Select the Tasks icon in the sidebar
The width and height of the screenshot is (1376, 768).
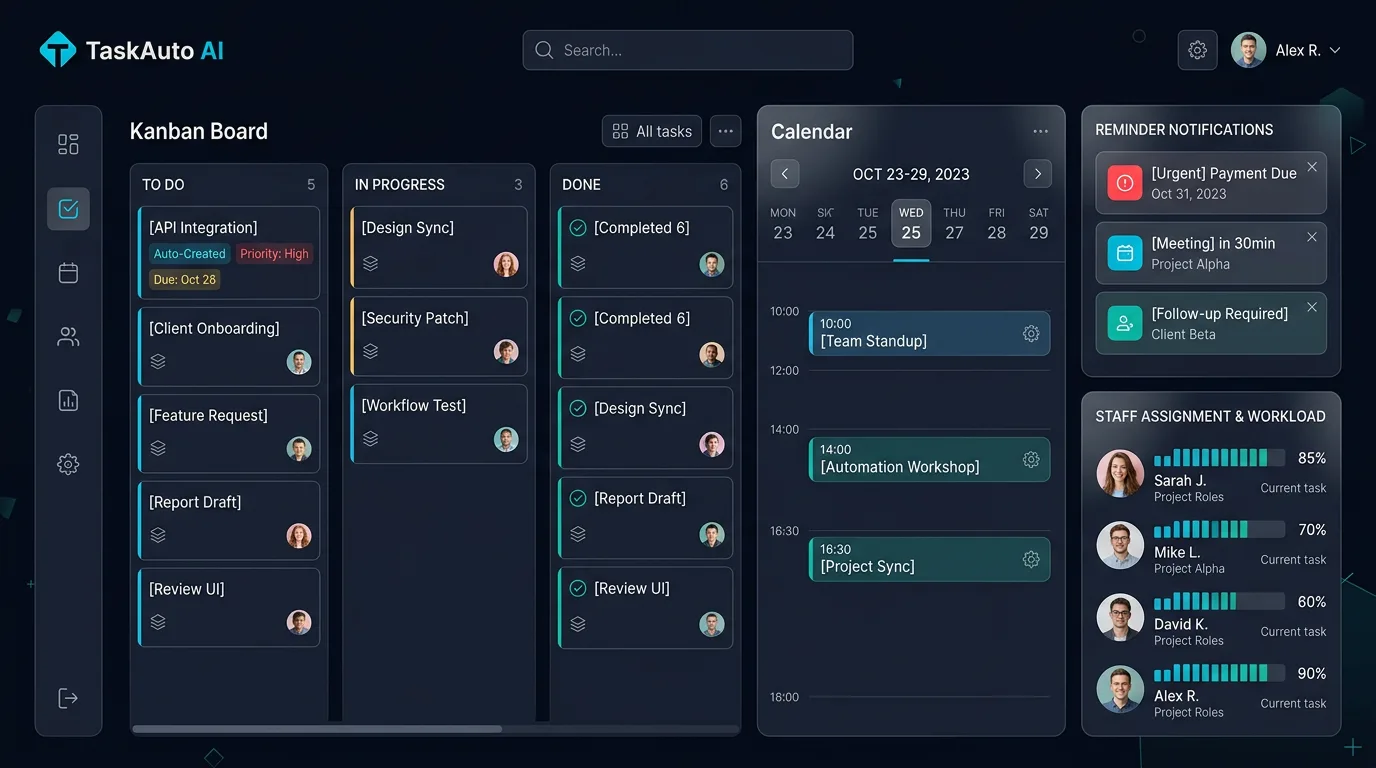(68, 208)
